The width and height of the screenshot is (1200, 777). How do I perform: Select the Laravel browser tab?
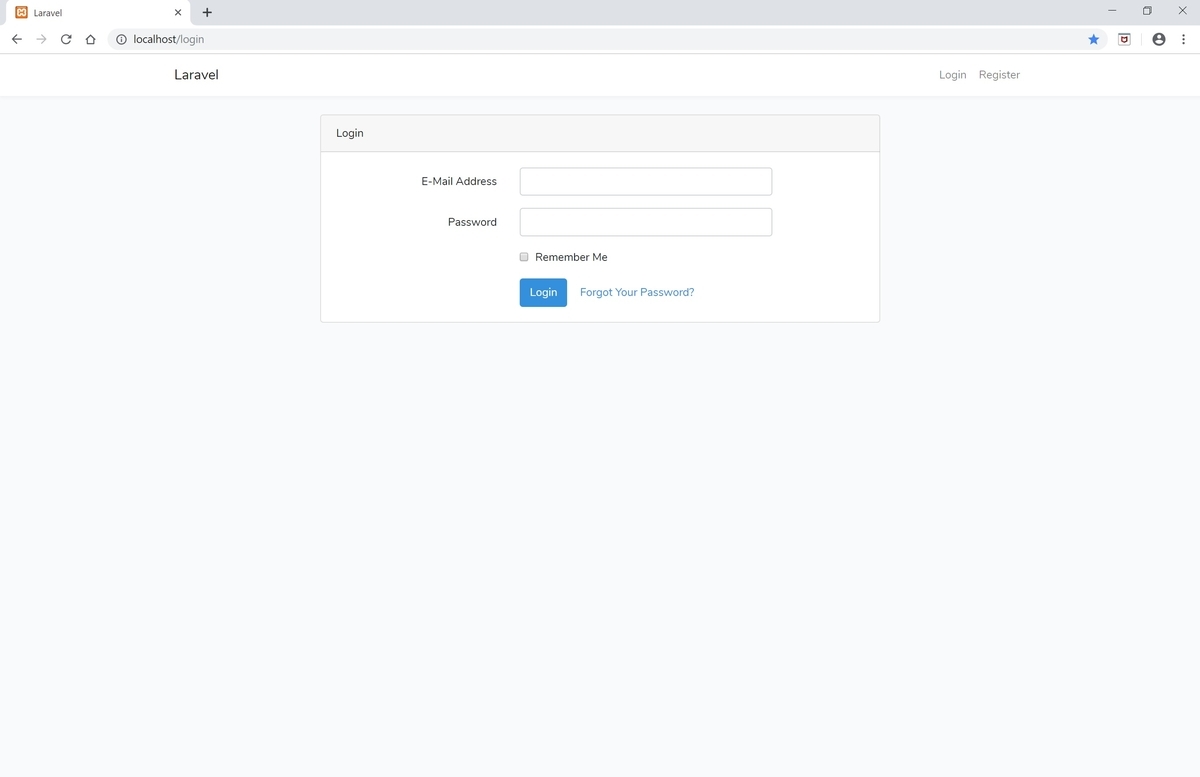[98, 13]
